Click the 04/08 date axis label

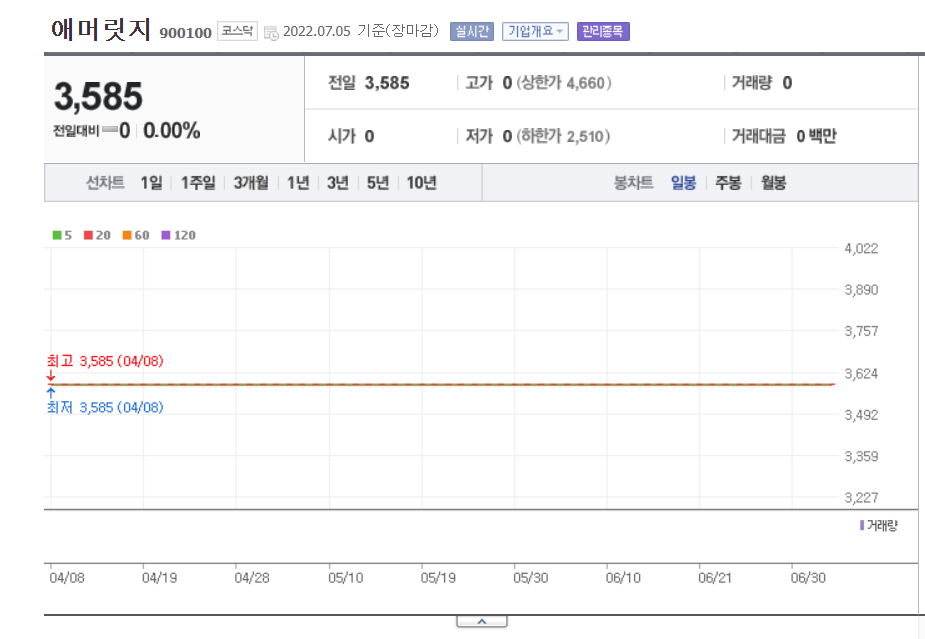point(67,578)
